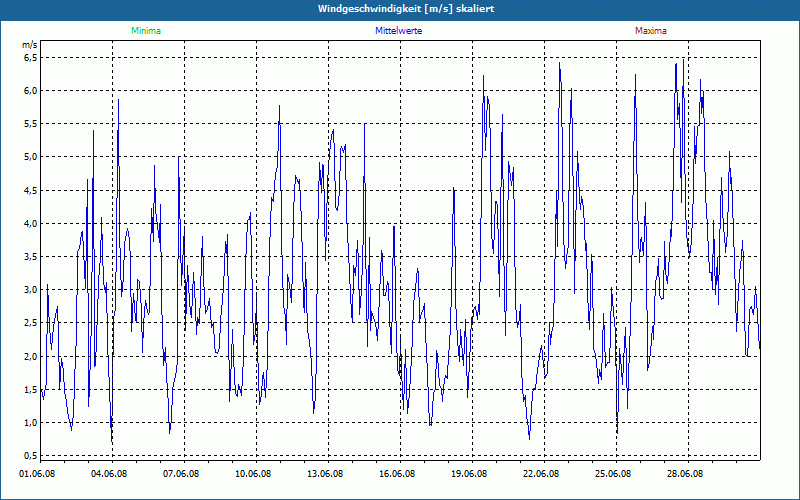Click the 6,5 y-axis value
800x500 pixels.
pos(31,58)
